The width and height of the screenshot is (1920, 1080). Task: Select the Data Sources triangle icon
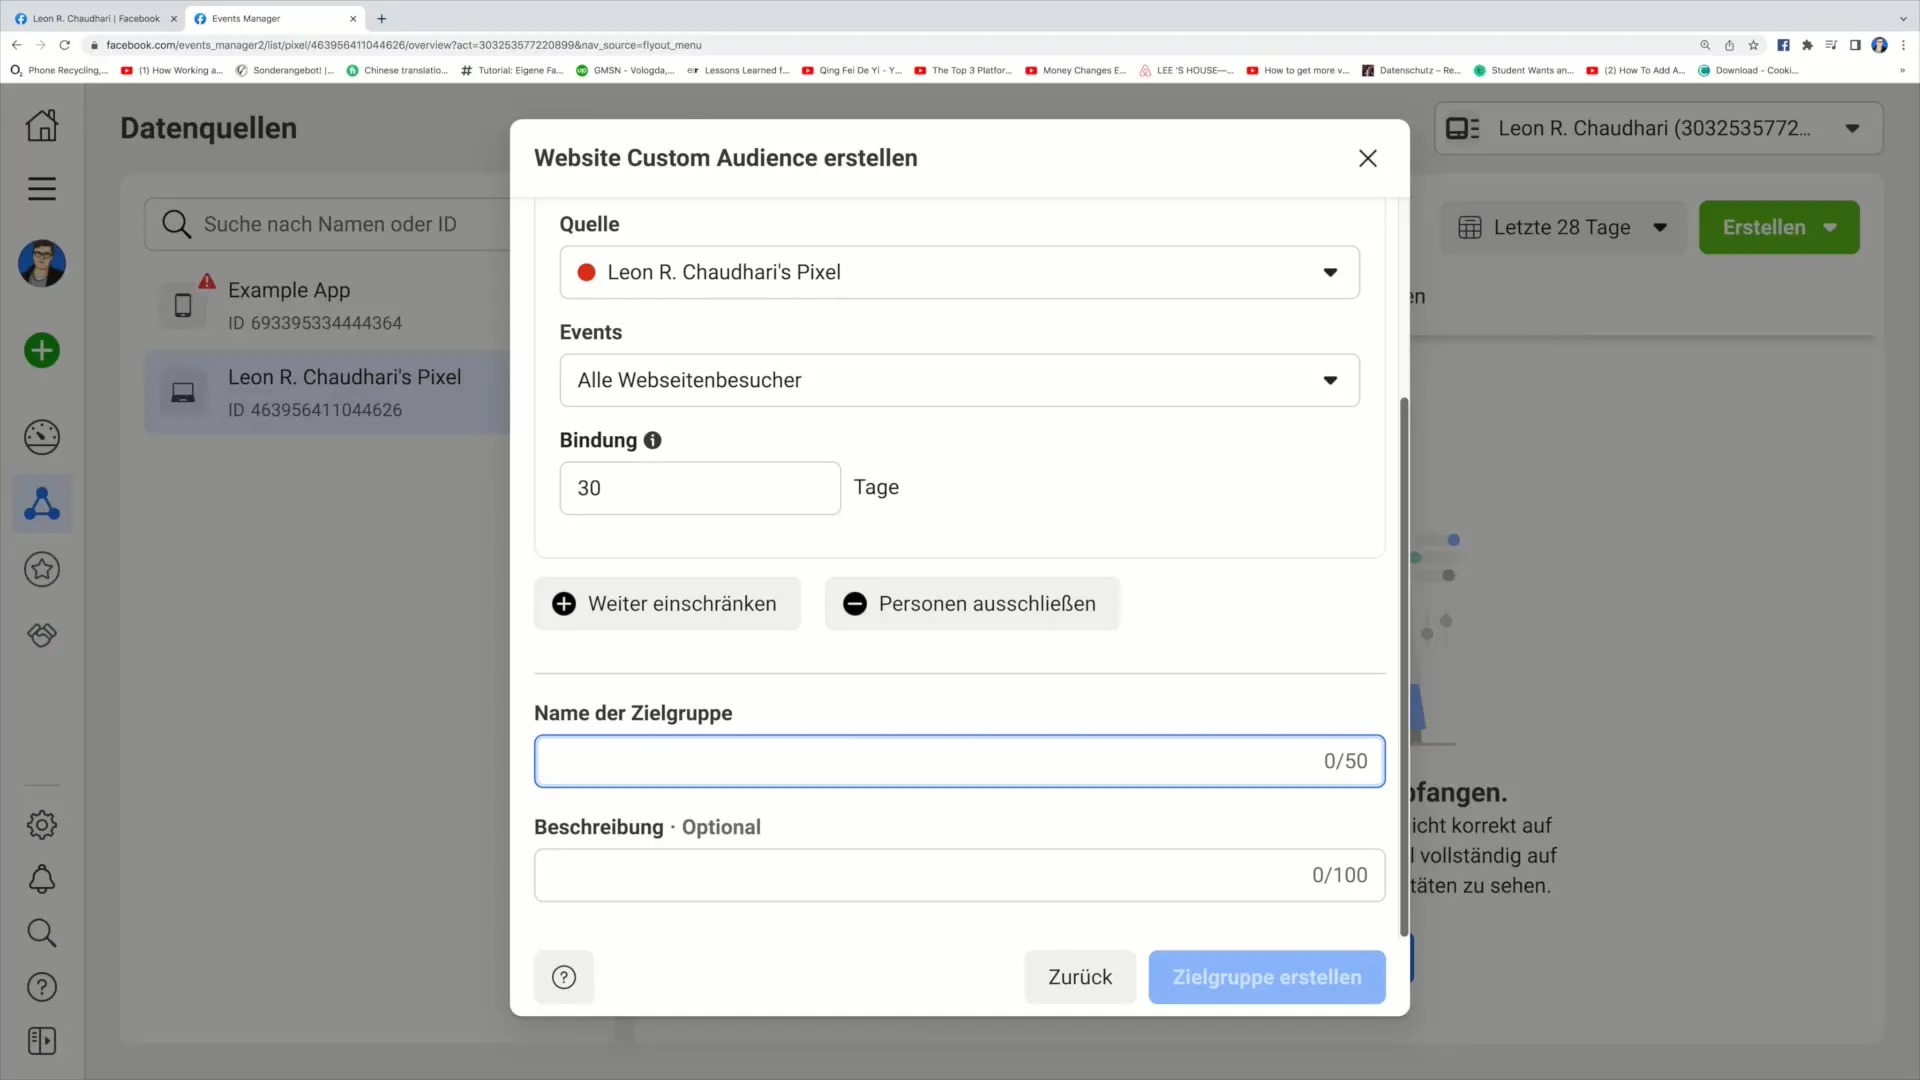[x=42, y=503]
